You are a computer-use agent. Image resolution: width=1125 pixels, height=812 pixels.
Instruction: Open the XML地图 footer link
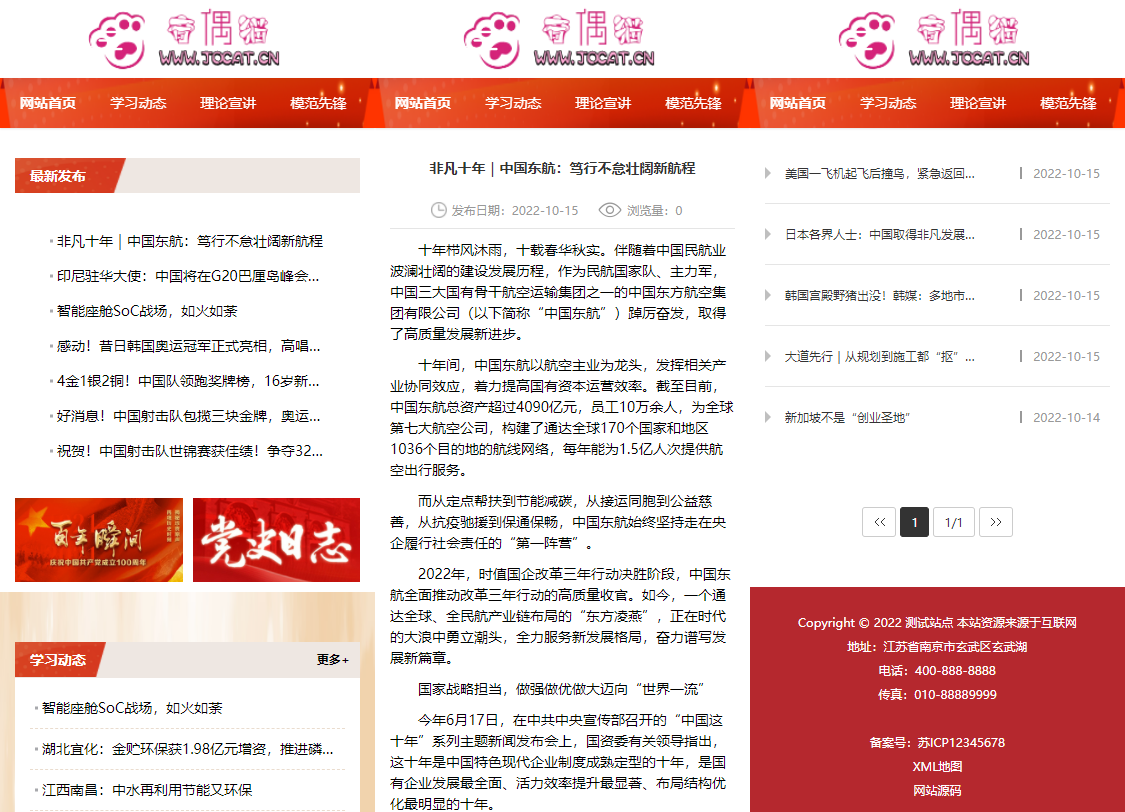tap(937, 767)
